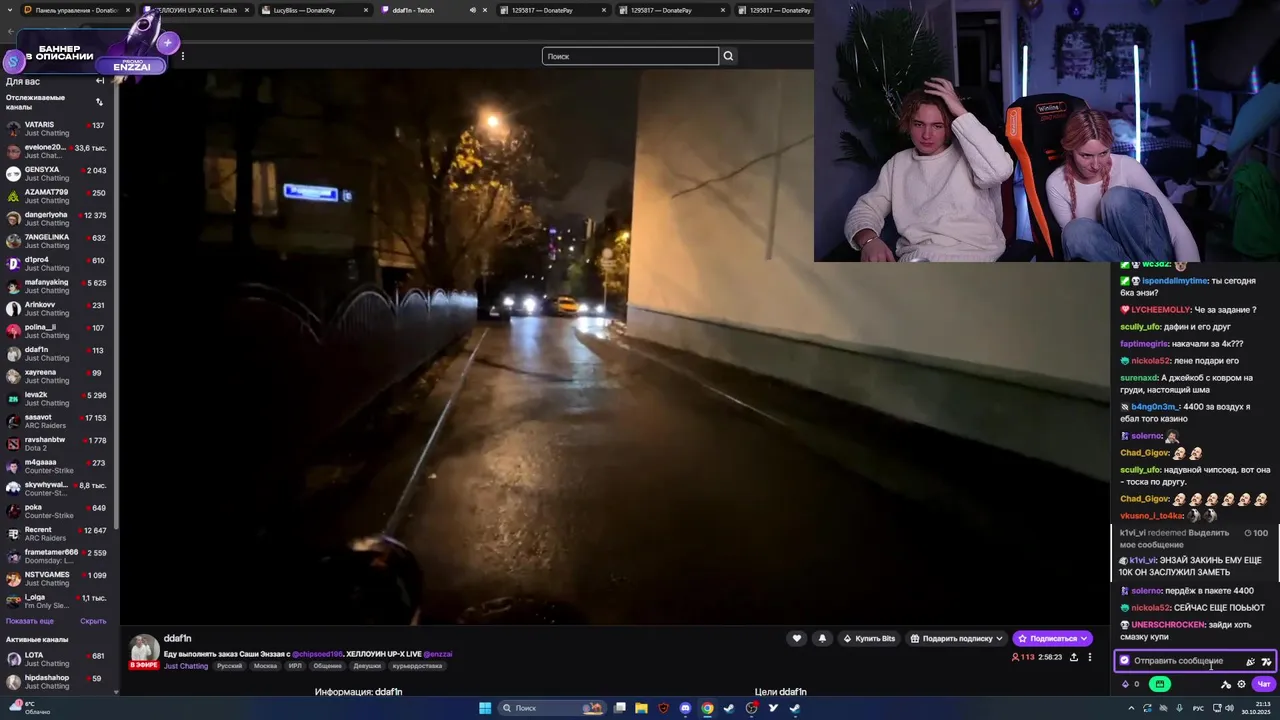
Task: Open Arinkovv channel avatar
Action: [x=13, y=309]
